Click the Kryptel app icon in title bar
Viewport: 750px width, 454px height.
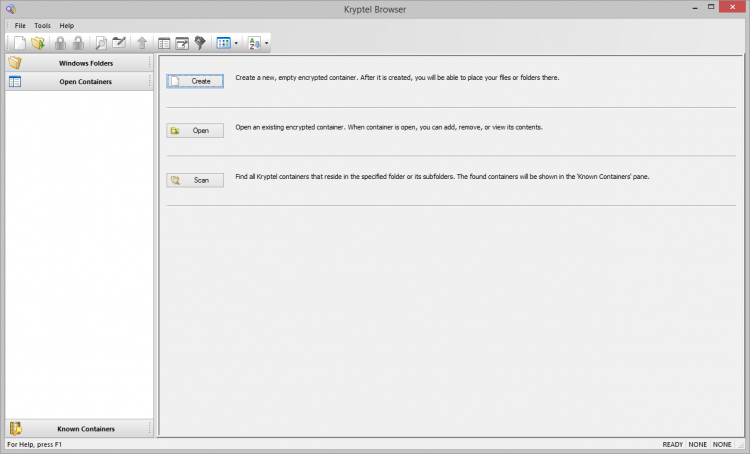pos(11,9)
